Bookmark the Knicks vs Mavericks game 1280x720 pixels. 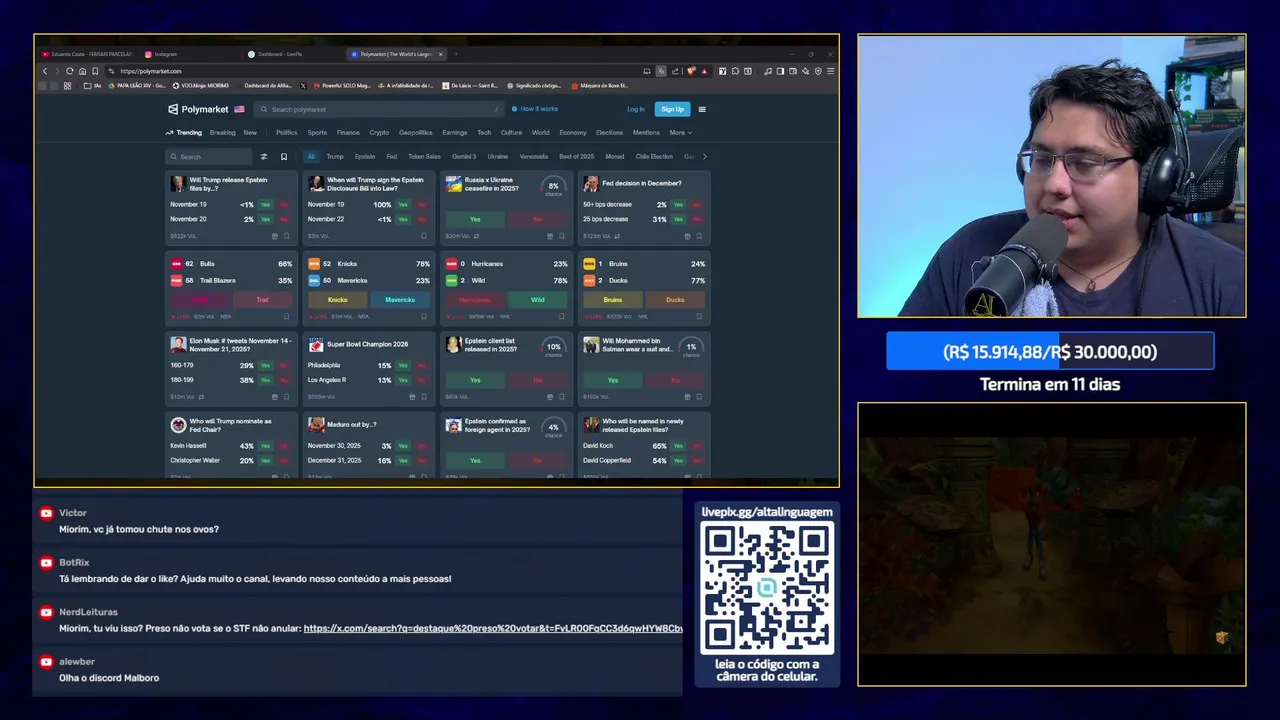(424, 316)
